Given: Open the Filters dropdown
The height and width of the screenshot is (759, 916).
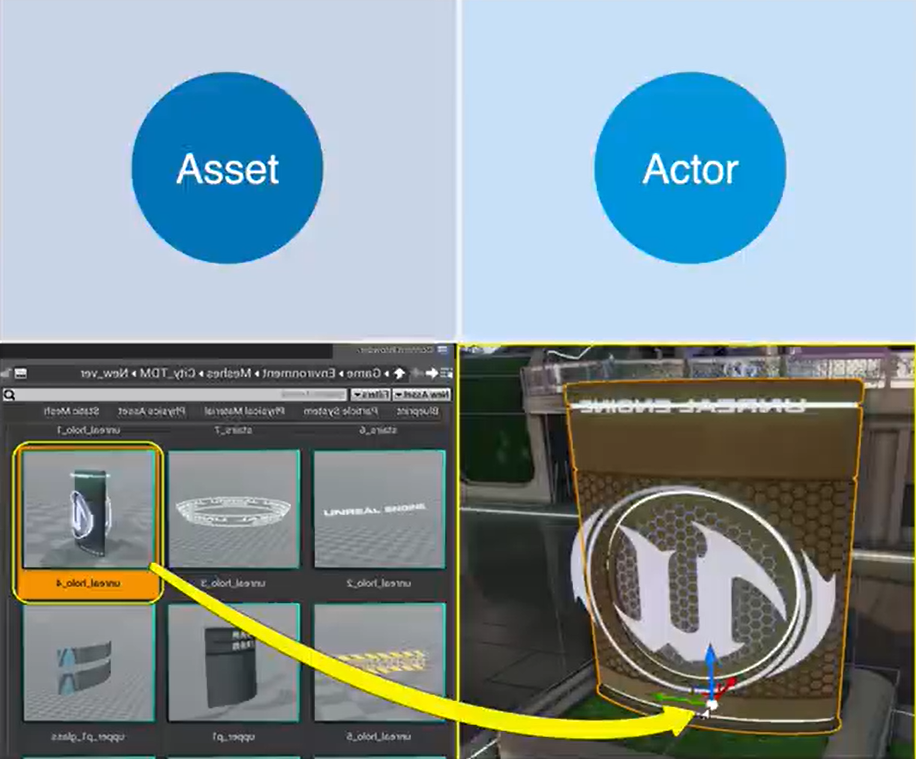Looking at the screenshot, I should click(370, 395).
